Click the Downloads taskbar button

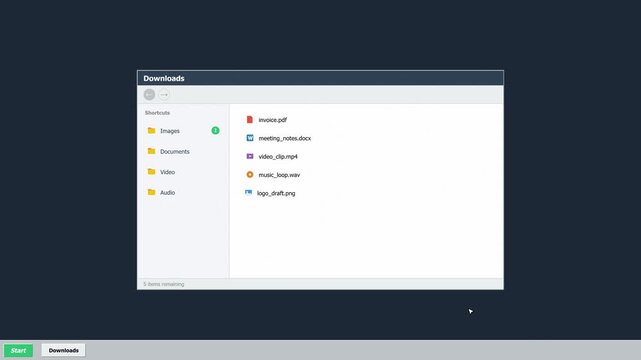click(63, 350)
